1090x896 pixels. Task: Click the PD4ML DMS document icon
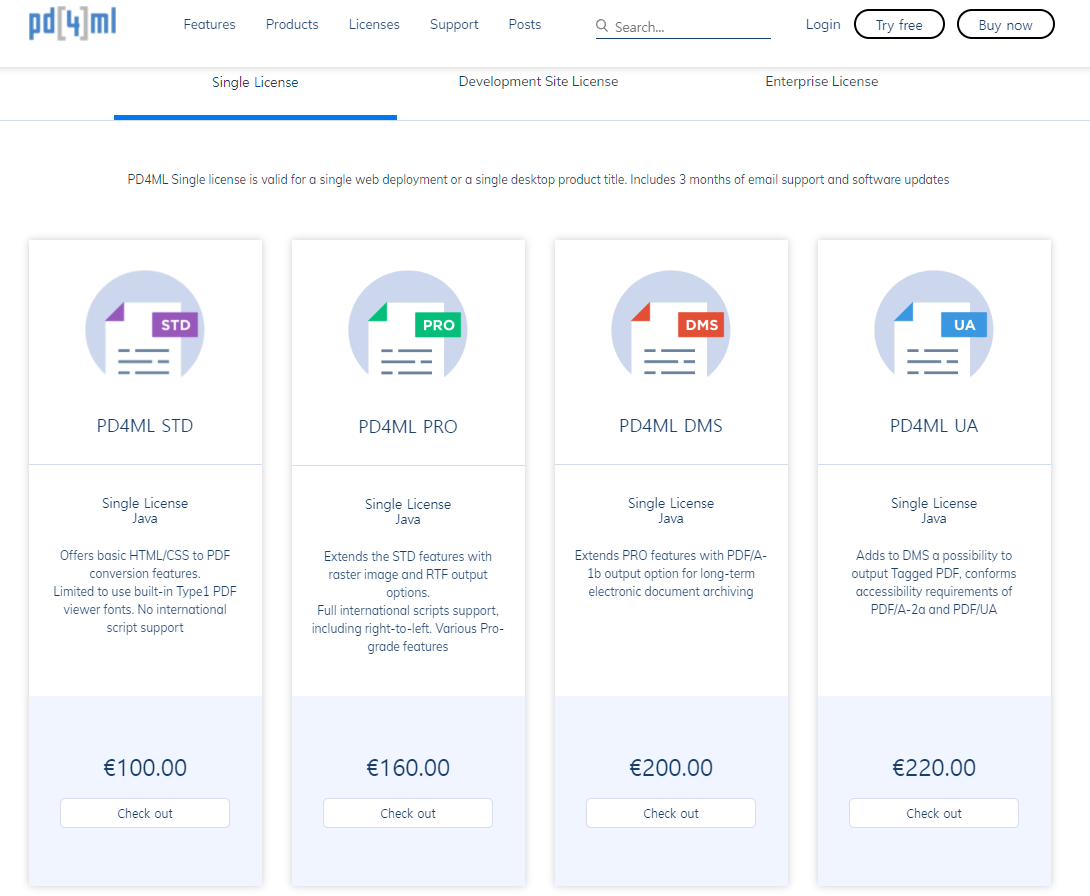pos(671,325)
